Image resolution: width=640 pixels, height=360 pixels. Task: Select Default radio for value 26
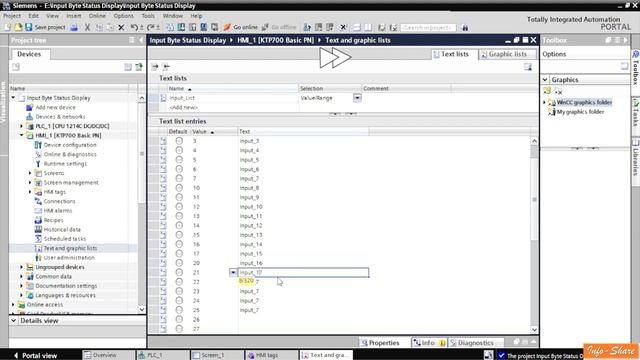pyautogui.click(x=179, y=319)
